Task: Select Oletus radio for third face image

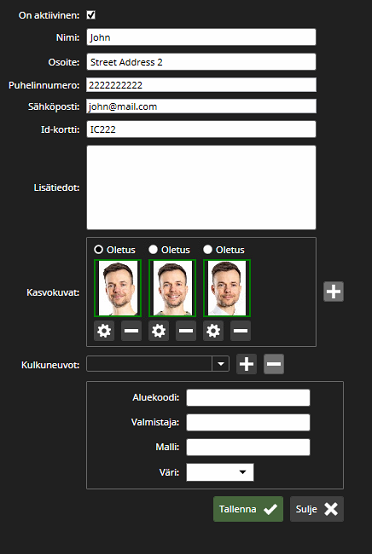Action: coord(208,249)
